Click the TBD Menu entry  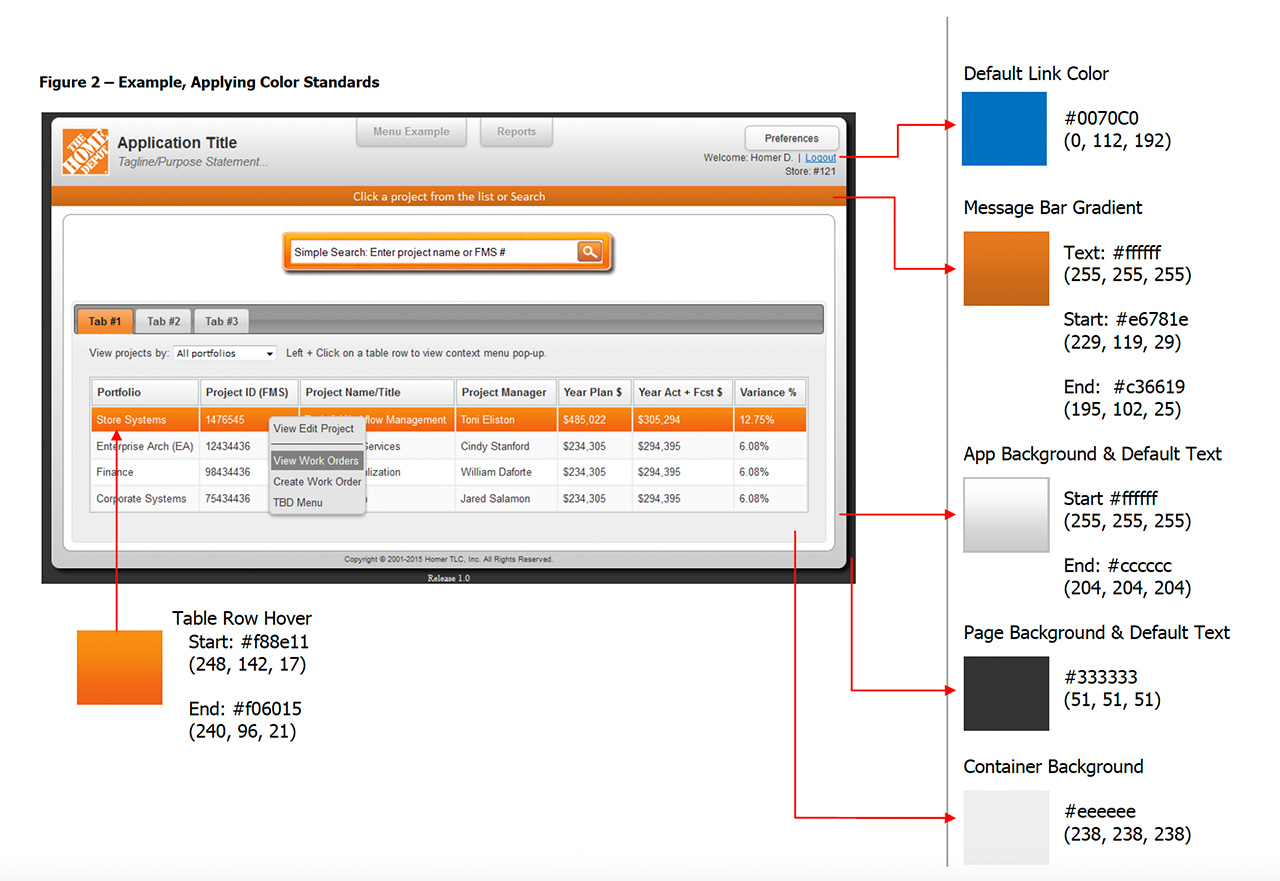(298, 503)
